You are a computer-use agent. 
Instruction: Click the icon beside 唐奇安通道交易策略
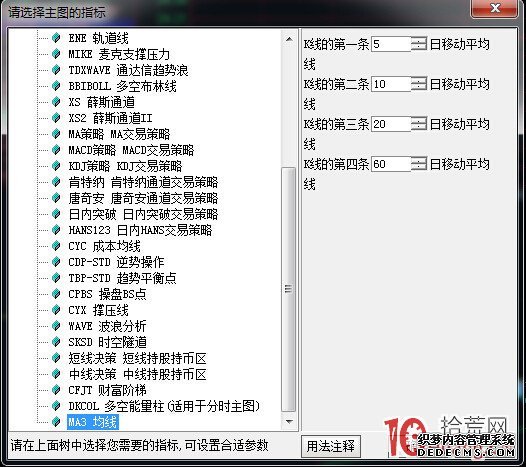[x=56, y=198]
